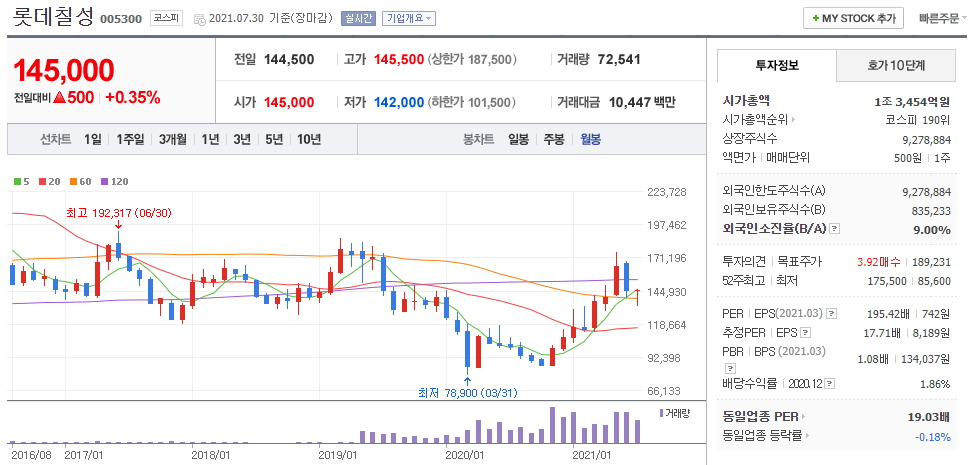
Task: Click the change rate +0.35%
Action: 132,97
